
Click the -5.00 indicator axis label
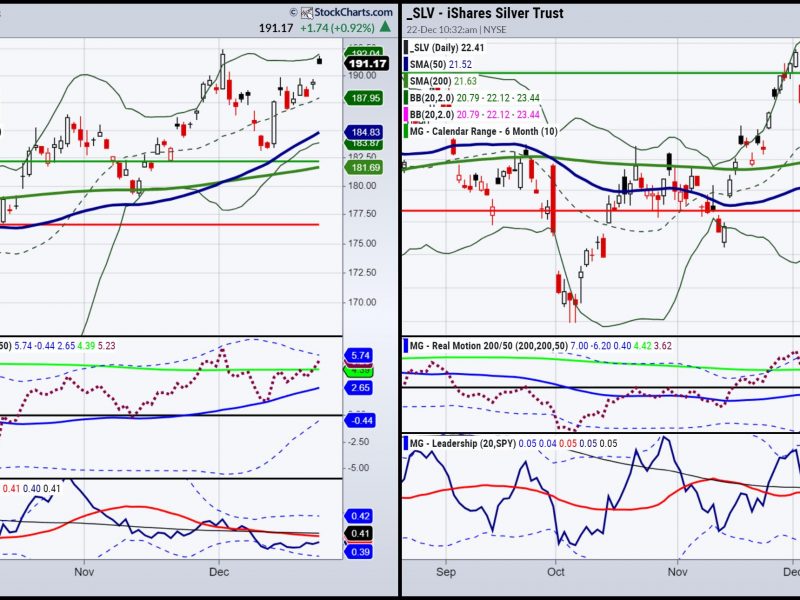click(x=359, y=468)
